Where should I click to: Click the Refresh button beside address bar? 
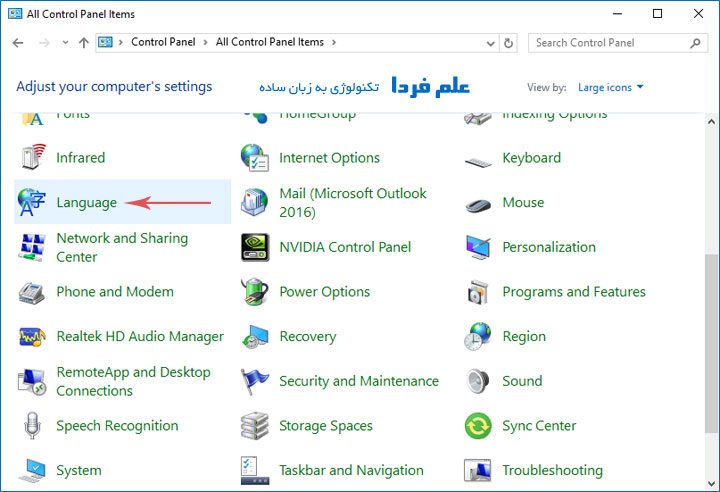[509, 43]
